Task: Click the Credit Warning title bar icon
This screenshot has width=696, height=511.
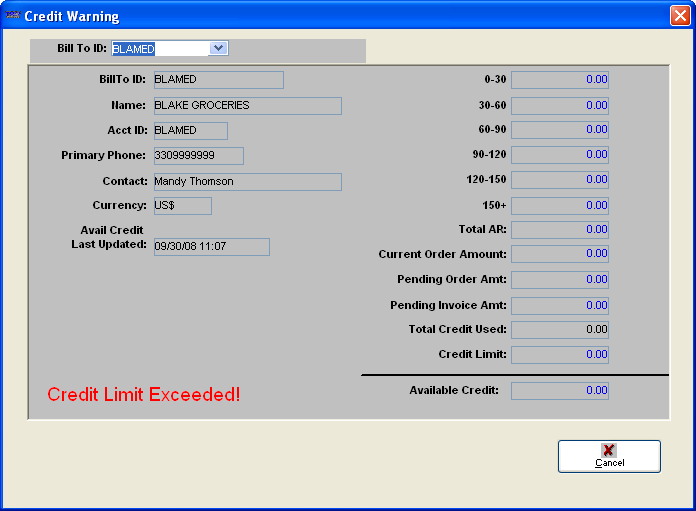Action: coord(12,16)
